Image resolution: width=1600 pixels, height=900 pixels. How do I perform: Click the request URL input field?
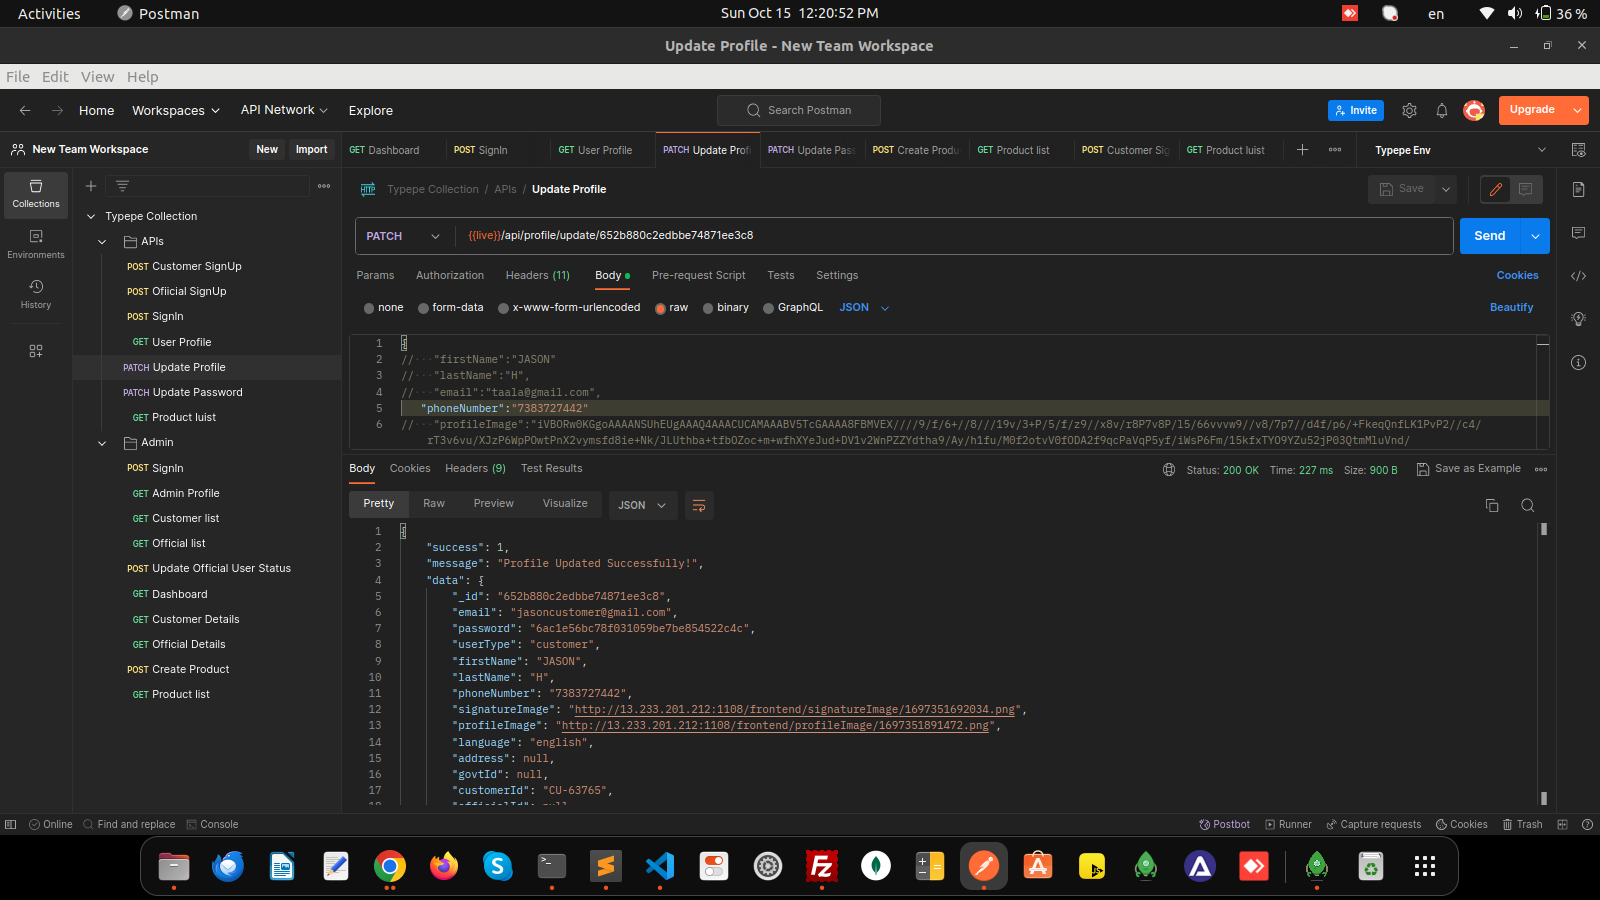point(955,236)
